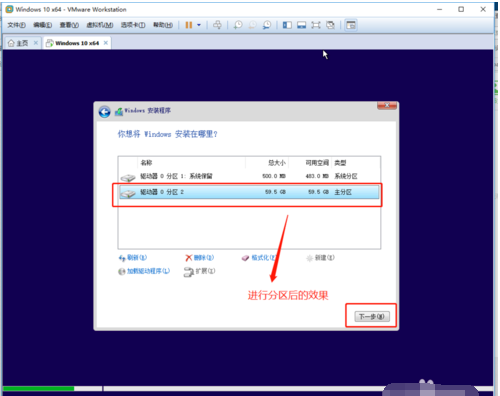
Task: Click the 下一步(N) button
Action: click(x=372, y=316)
